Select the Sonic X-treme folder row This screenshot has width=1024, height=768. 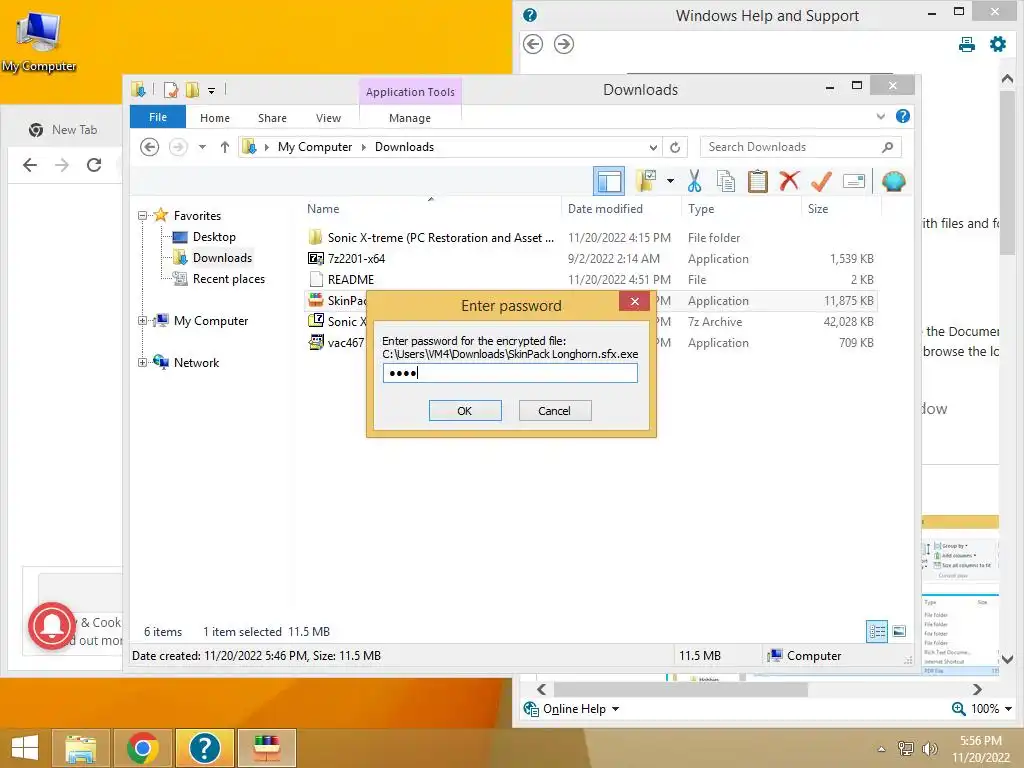coord(591,238)
